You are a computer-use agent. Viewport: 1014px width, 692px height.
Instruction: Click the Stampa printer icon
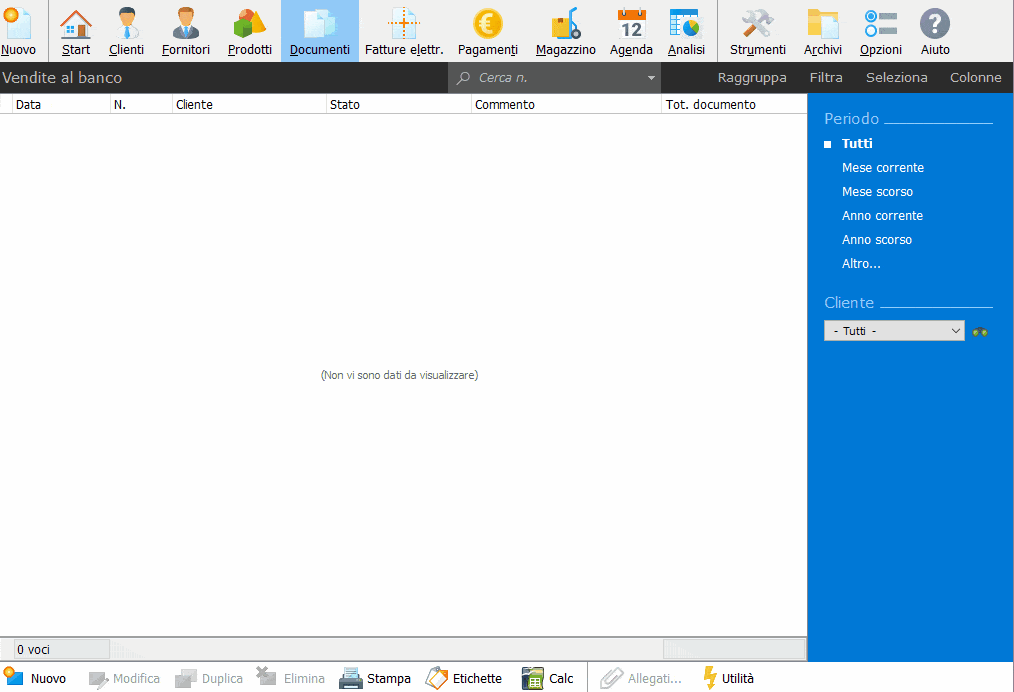click(x=351, y=678)
